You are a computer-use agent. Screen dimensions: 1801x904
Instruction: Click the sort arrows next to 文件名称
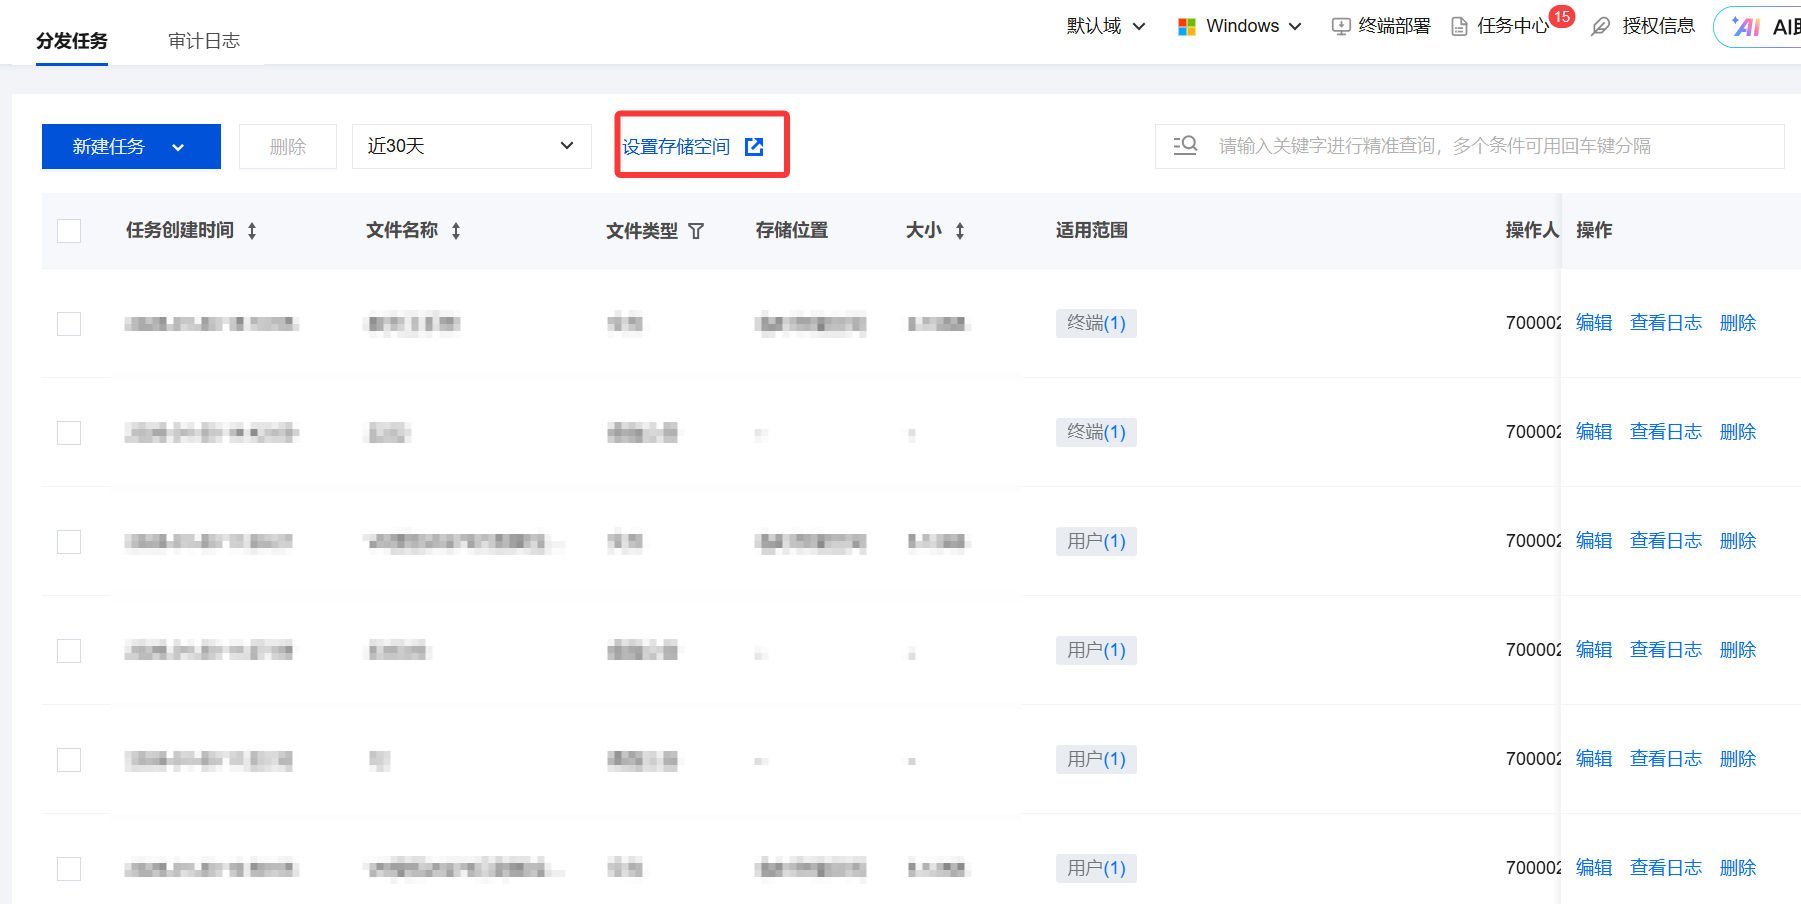(456, 231)
